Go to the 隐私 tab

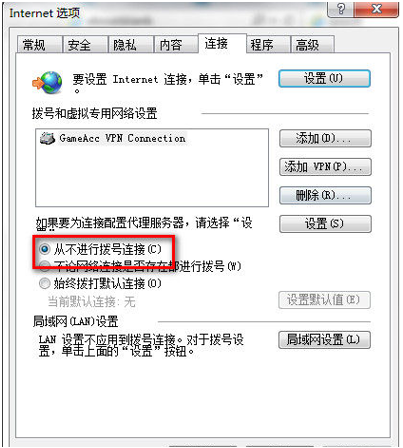pyautogui.click(x=131, y=45)
